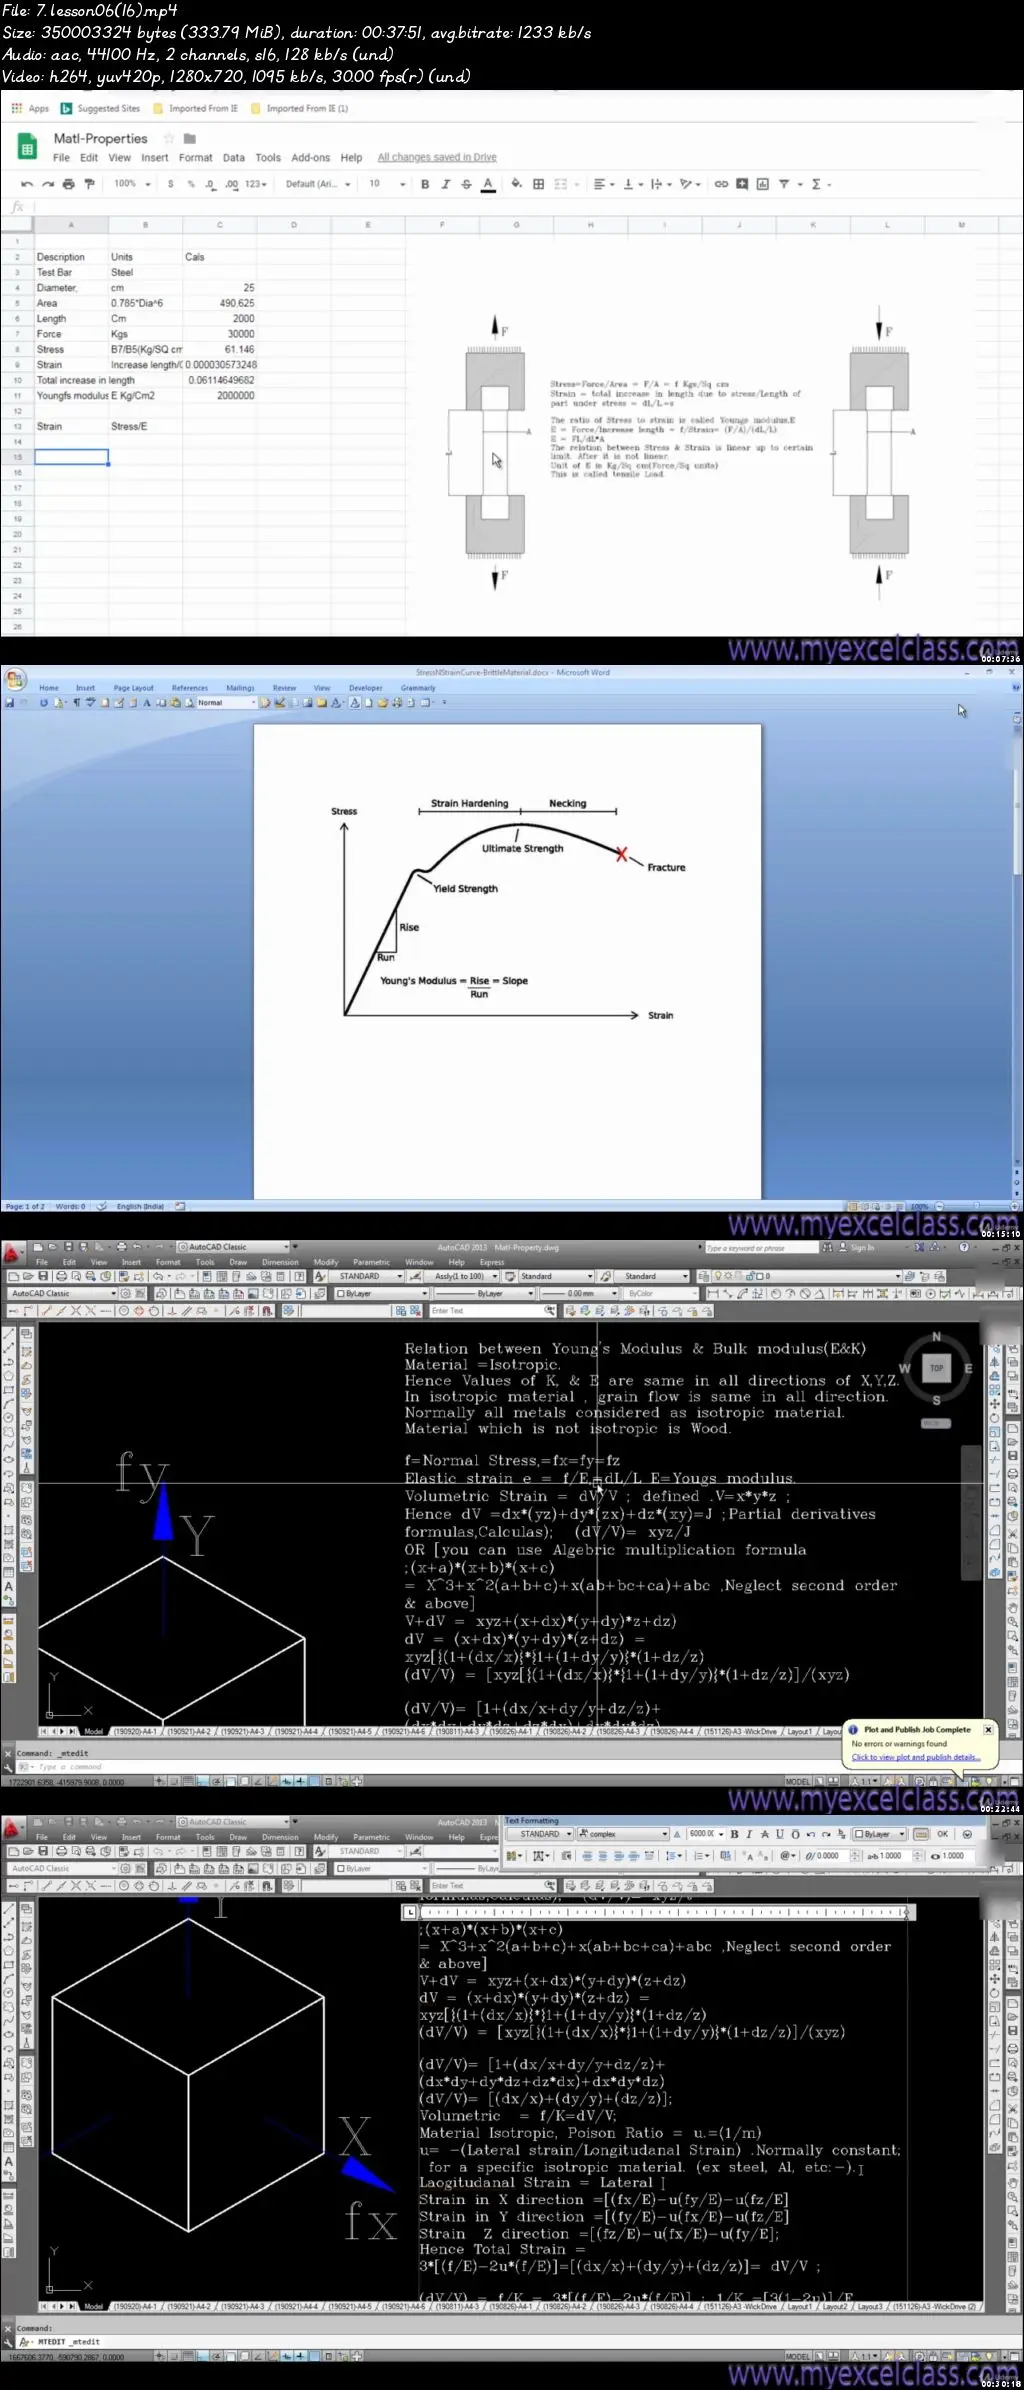Viewport: 1024px width, 2390px height.
Task: Open the Office button in Word
Action: 15,680
